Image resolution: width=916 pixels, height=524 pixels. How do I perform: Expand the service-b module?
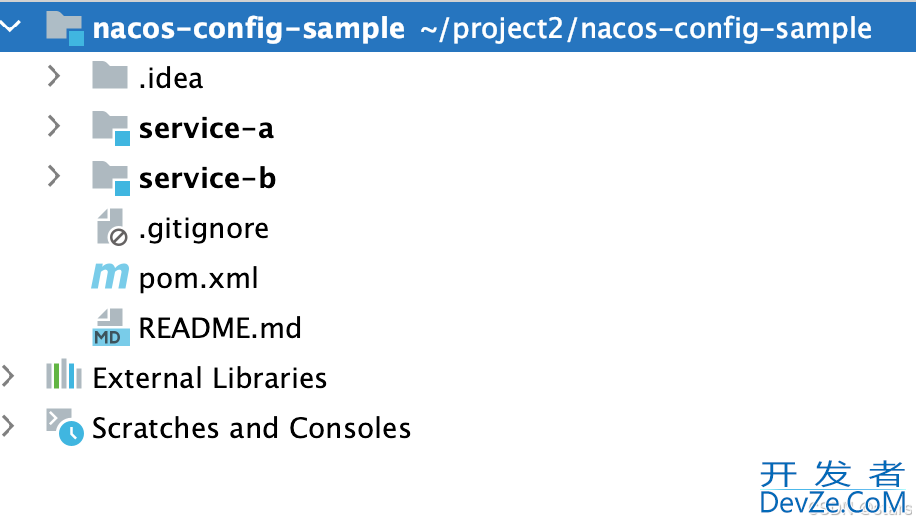[x=54, y=177]
